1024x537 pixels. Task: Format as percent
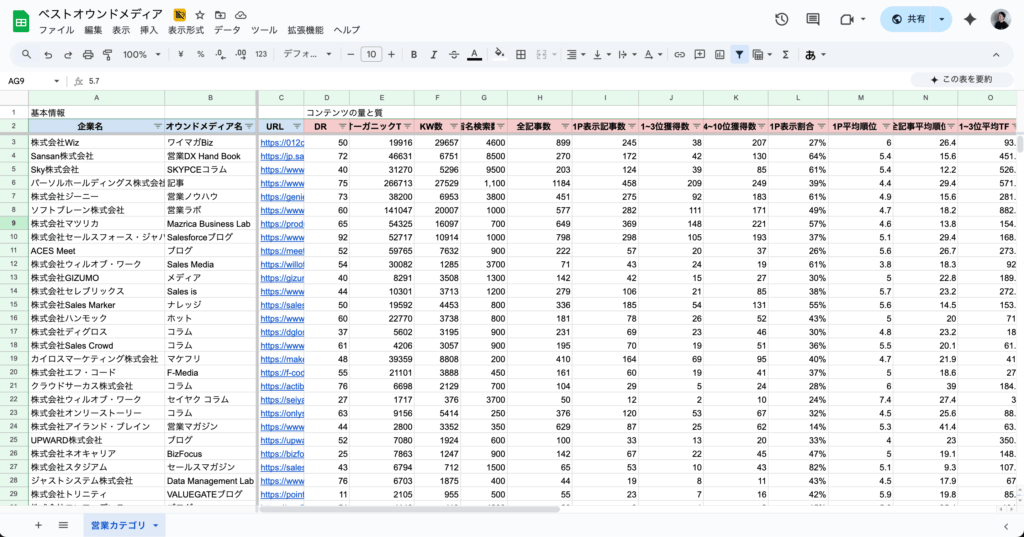pyautogui.click(x=200, y=55)
